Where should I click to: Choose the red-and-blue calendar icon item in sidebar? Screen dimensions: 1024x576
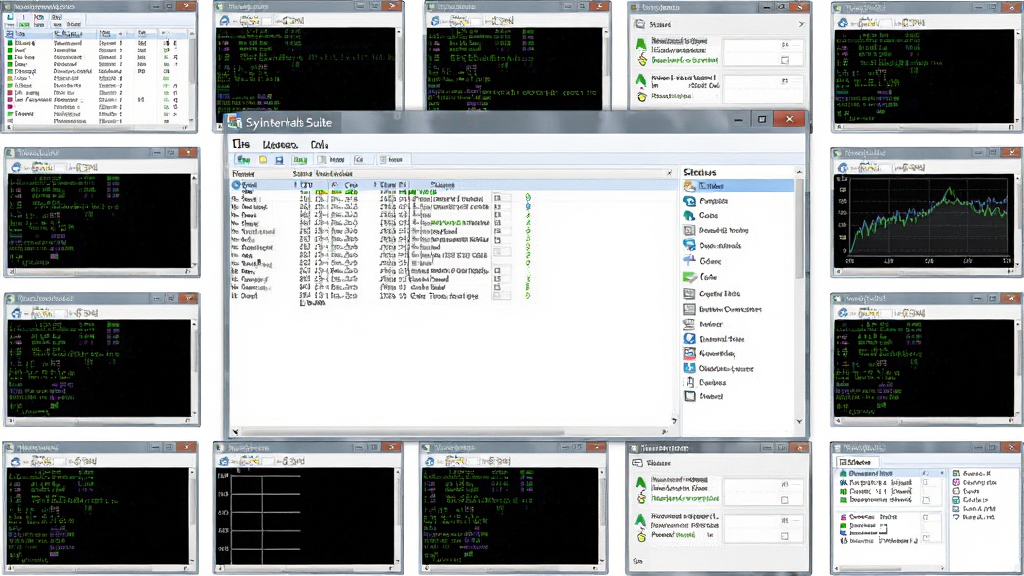coord(689,353)
